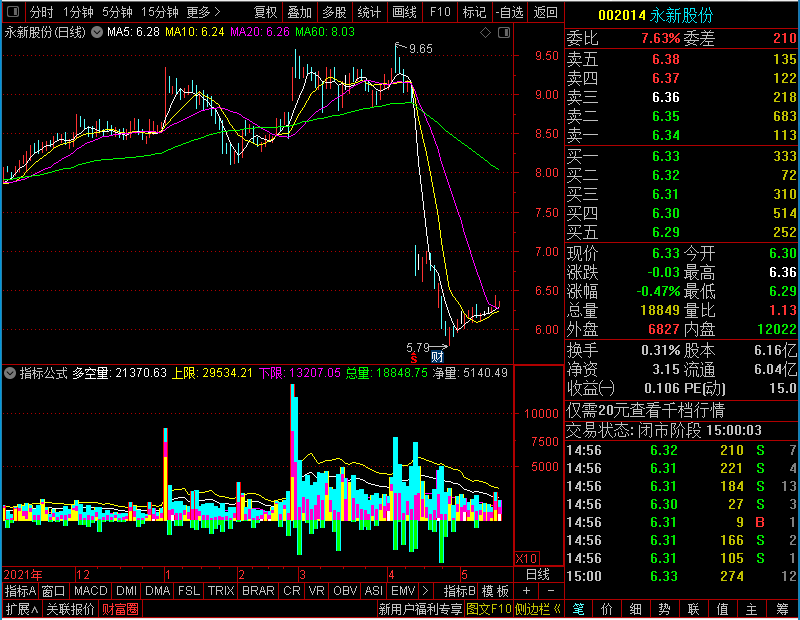The width and height of the screenshot is (800, 620).
Task: Select the CR indicator
Action: click(x=292, y=591)
